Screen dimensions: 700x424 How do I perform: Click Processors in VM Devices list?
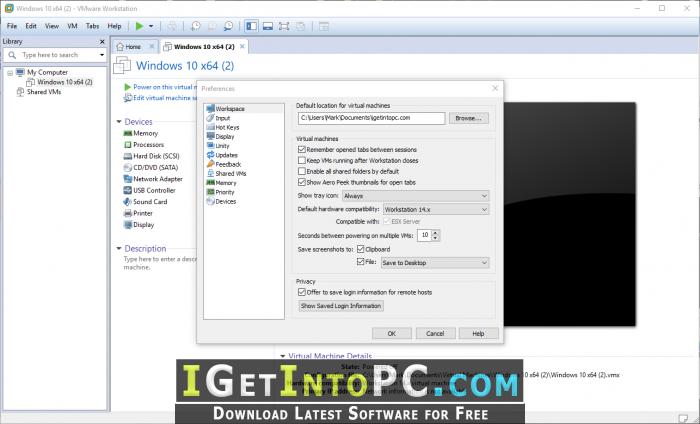pos(144,145)
